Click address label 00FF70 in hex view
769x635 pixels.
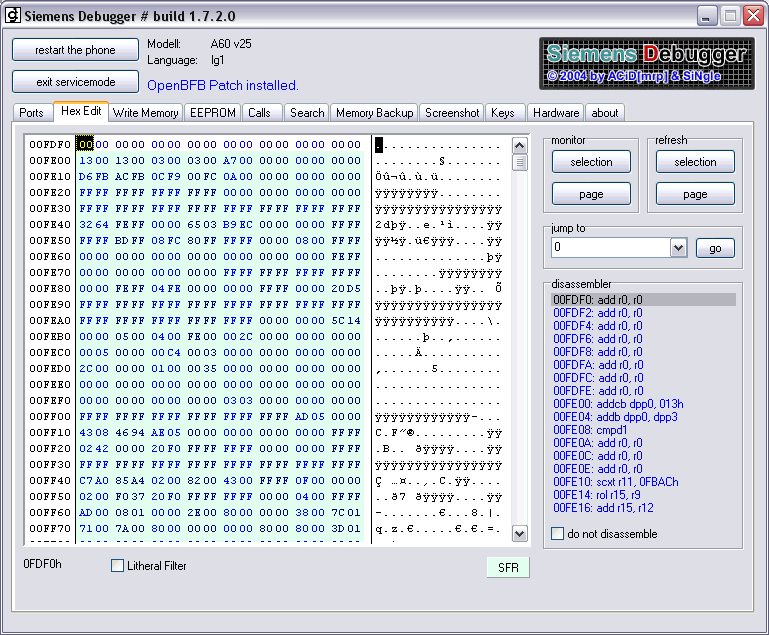coord(50,528)
